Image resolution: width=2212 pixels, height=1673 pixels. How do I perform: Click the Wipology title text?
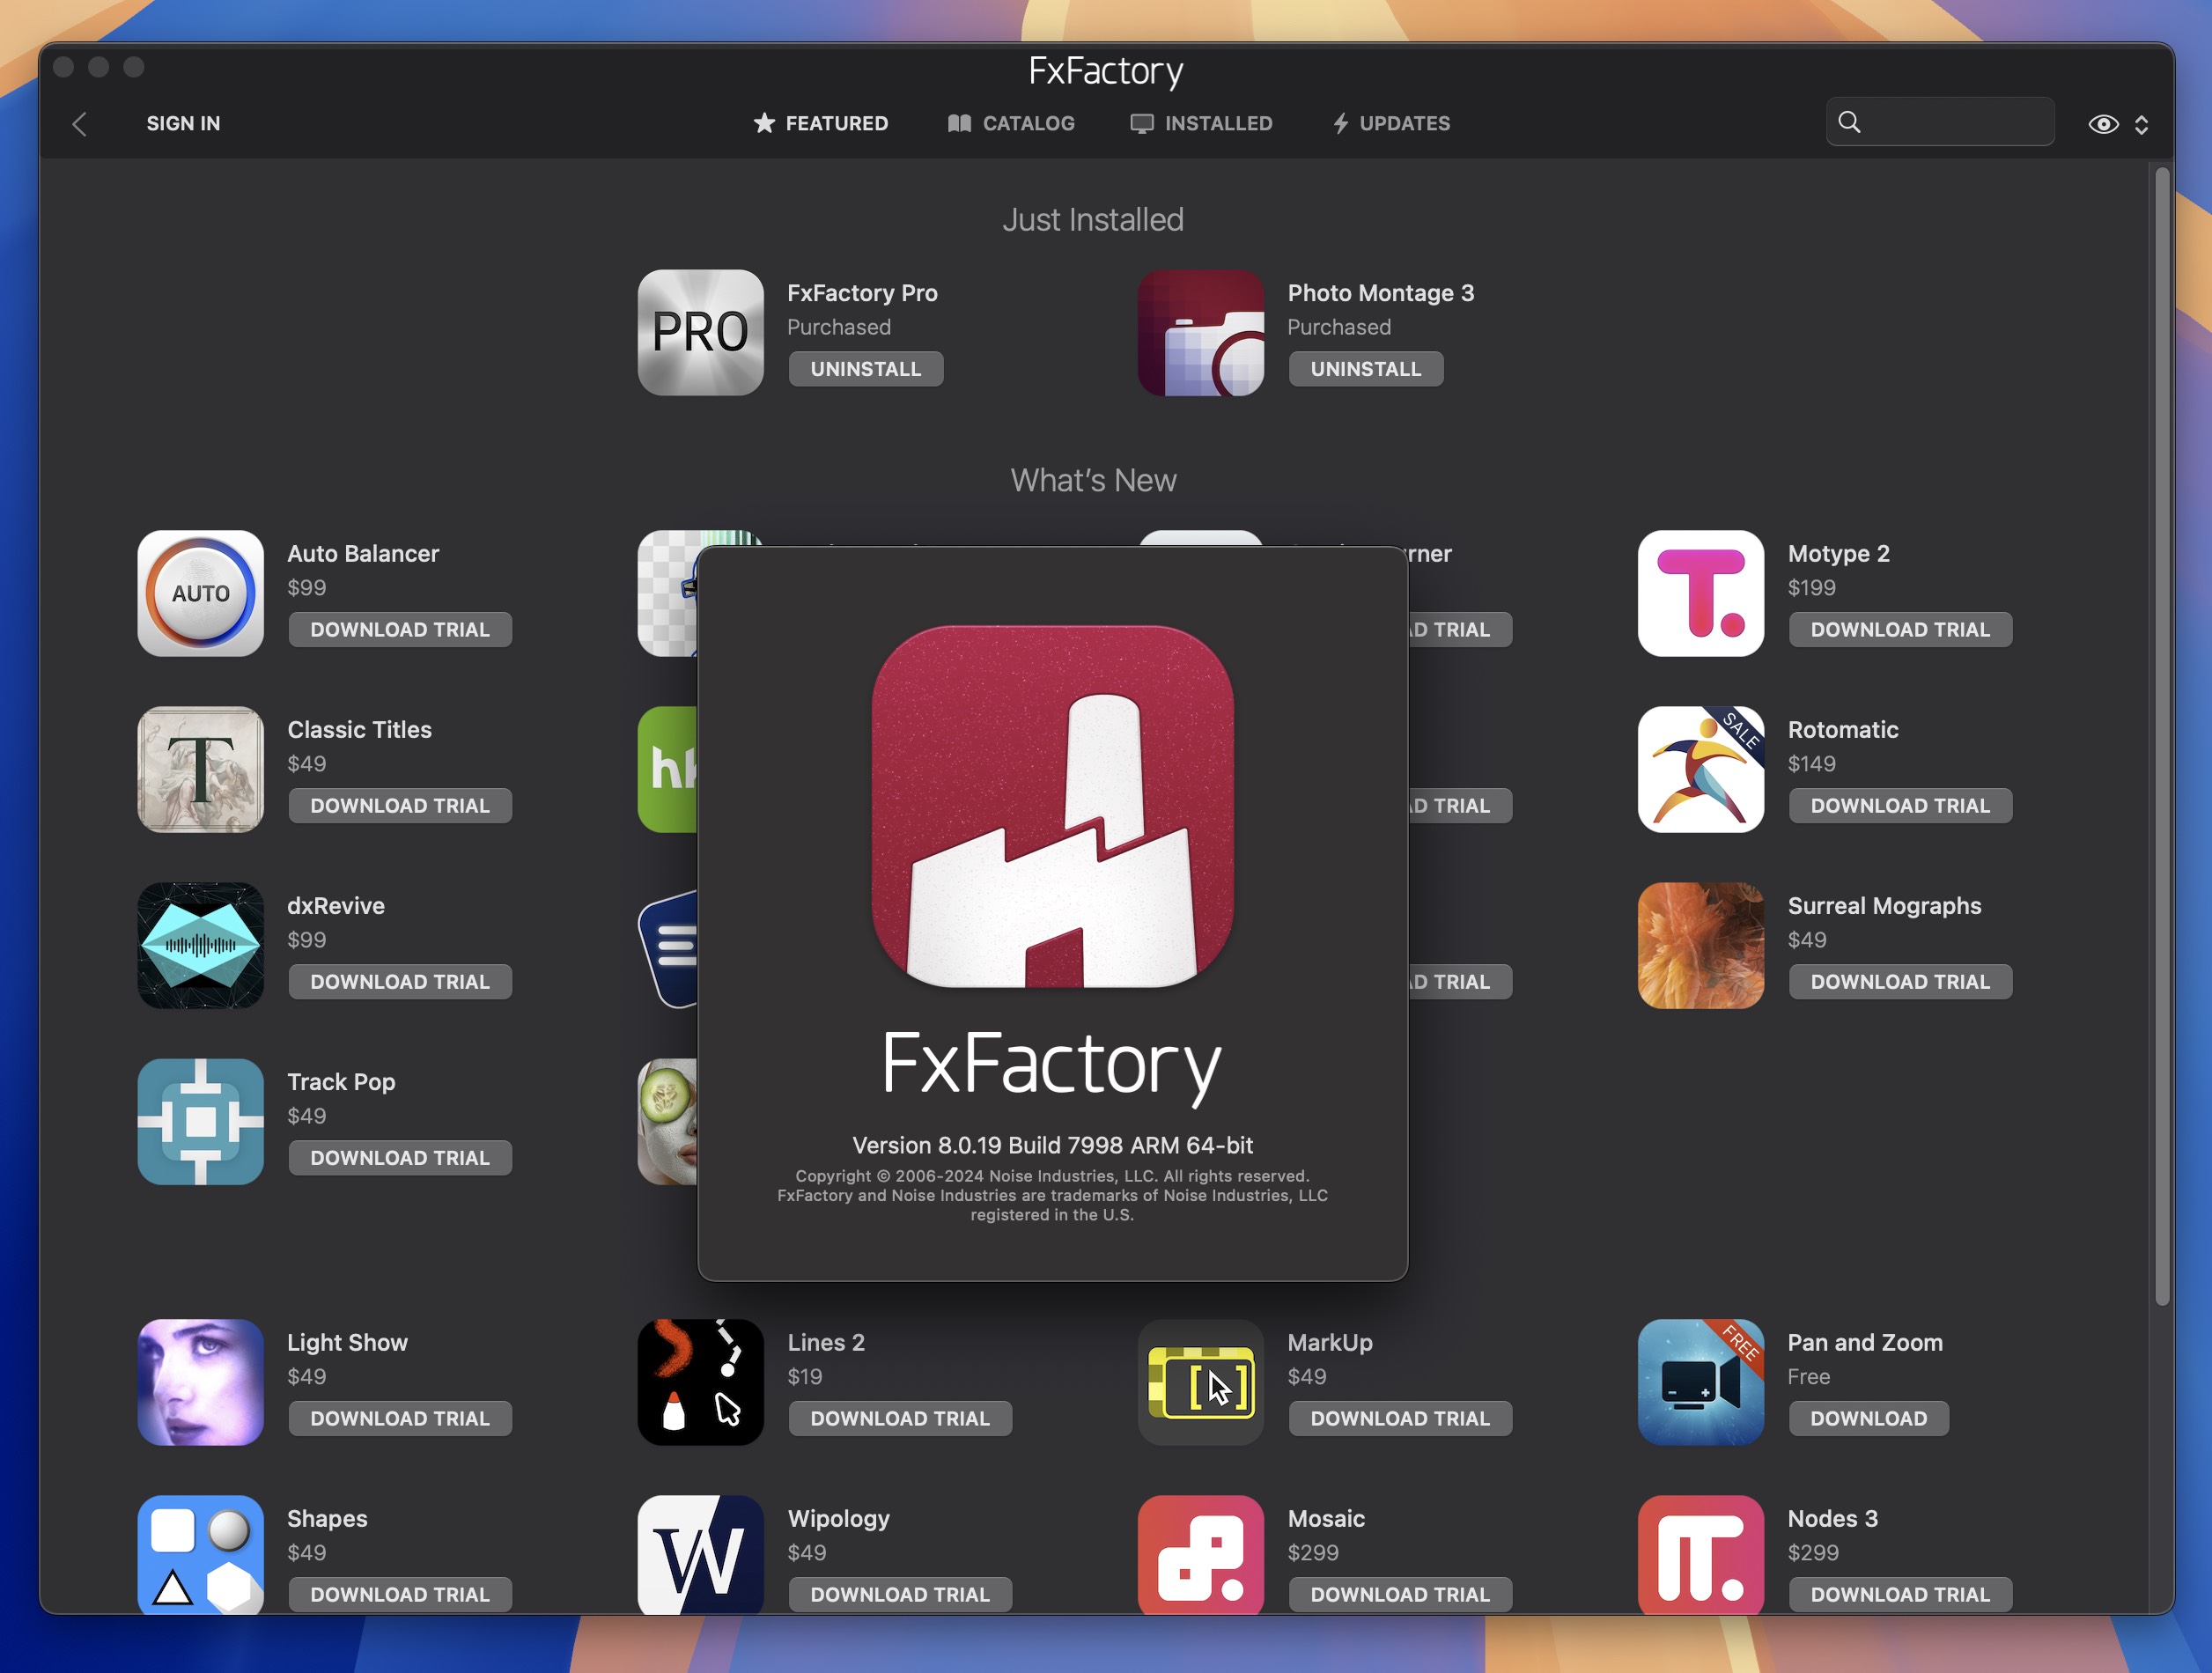pos(838,1520)
